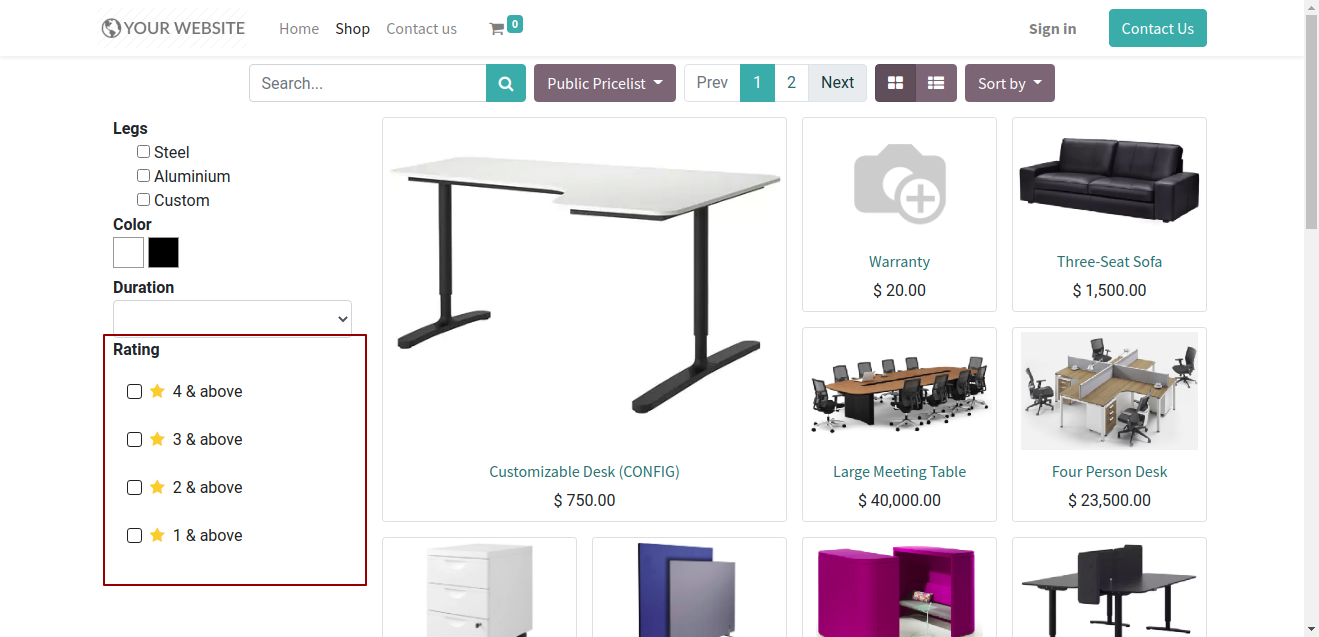Expand the Public Pricelist dropdown
This screenshot has width=1319, height=637.
tap(605, 83)
